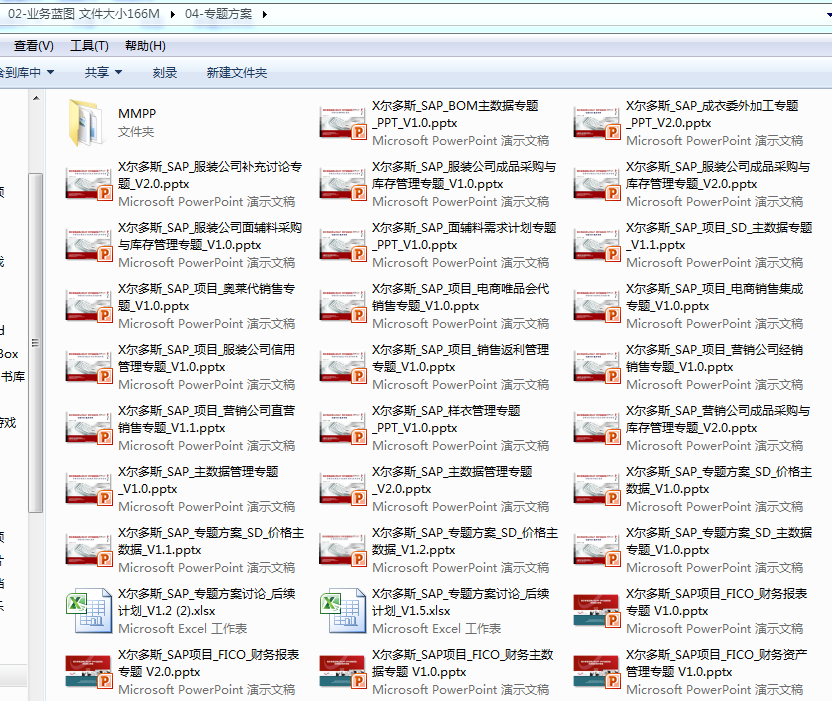Select 项目_SD_主数据专题_V1.1.pptx file icon
Screen dimensions: 832x701
pyautogui.click(x=597, y=245)
